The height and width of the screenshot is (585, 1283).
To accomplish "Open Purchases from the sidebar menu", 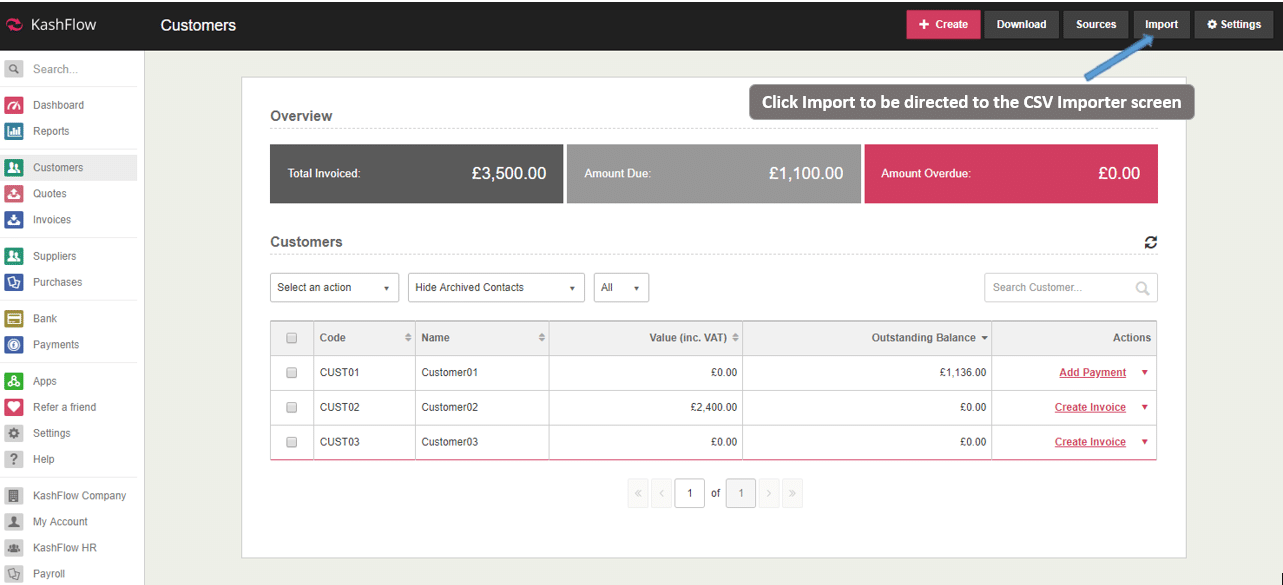I will click(57, 282).
